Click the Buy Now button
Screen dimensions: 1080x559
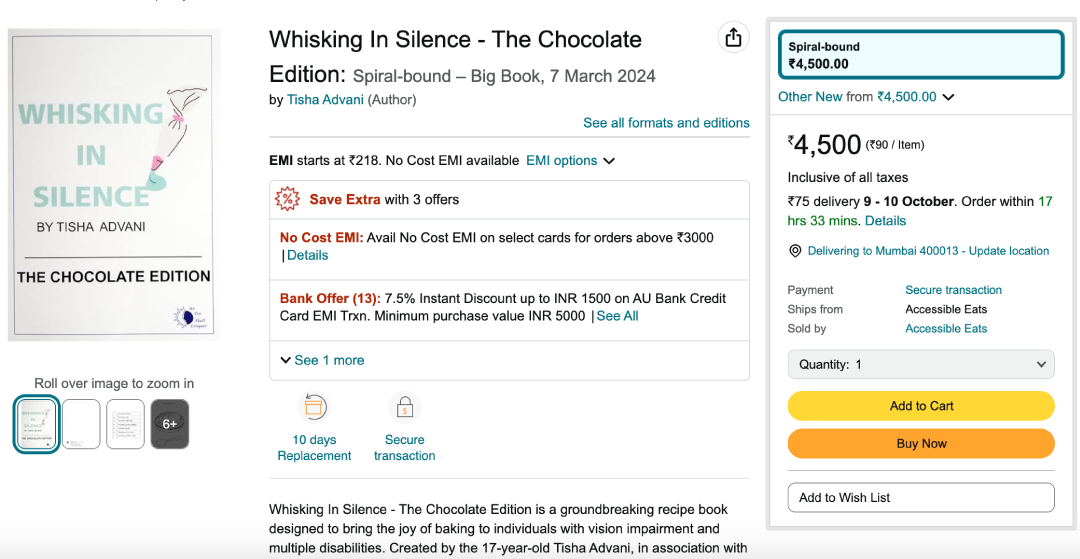[x=921, y=443]
